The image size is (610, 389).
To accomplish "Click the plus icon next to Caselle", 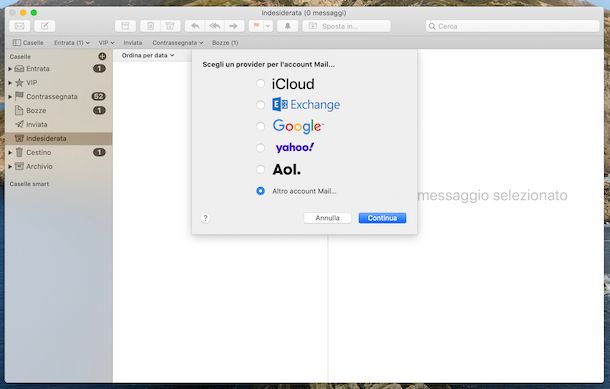I will tap(102, 56).
